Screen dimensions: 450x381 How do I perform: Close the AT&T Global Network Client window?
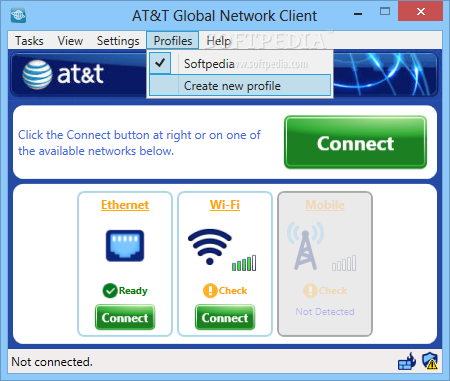(x=421, y=12)
